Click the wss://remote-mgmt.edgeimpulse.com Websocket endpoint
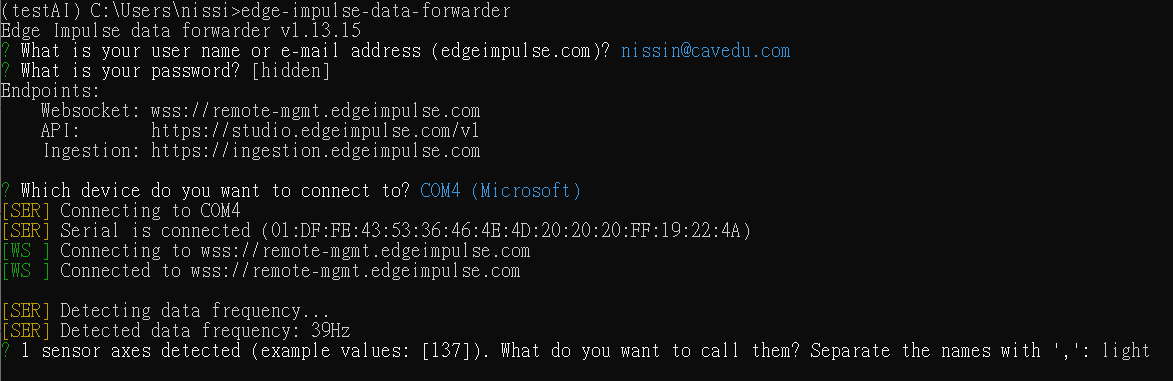This screenshot has height=381, width=1173. coord(315,112)
